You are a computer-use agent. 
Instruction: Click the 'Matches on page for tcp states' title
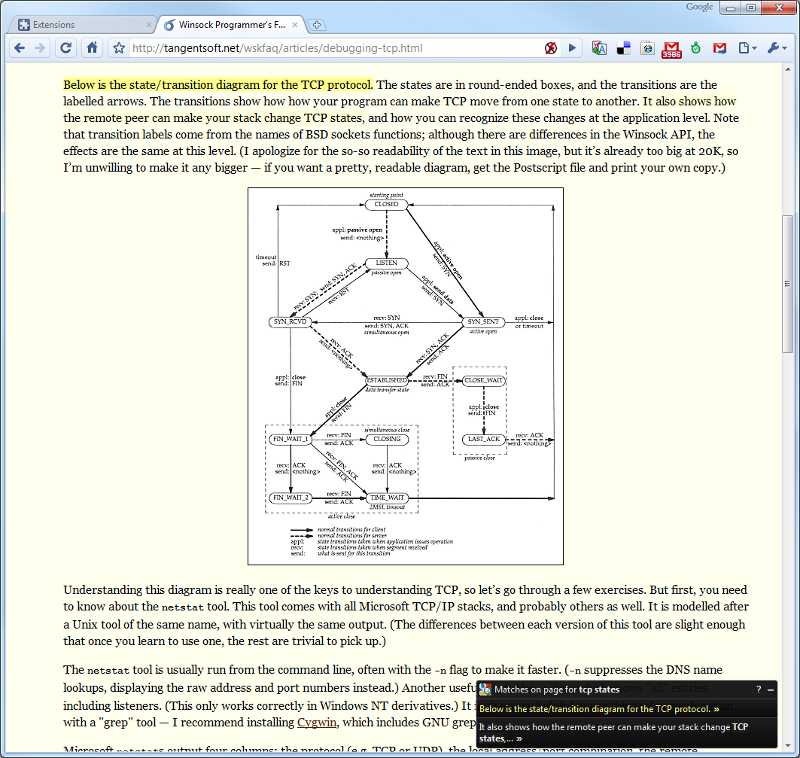(x=557, y=690)
